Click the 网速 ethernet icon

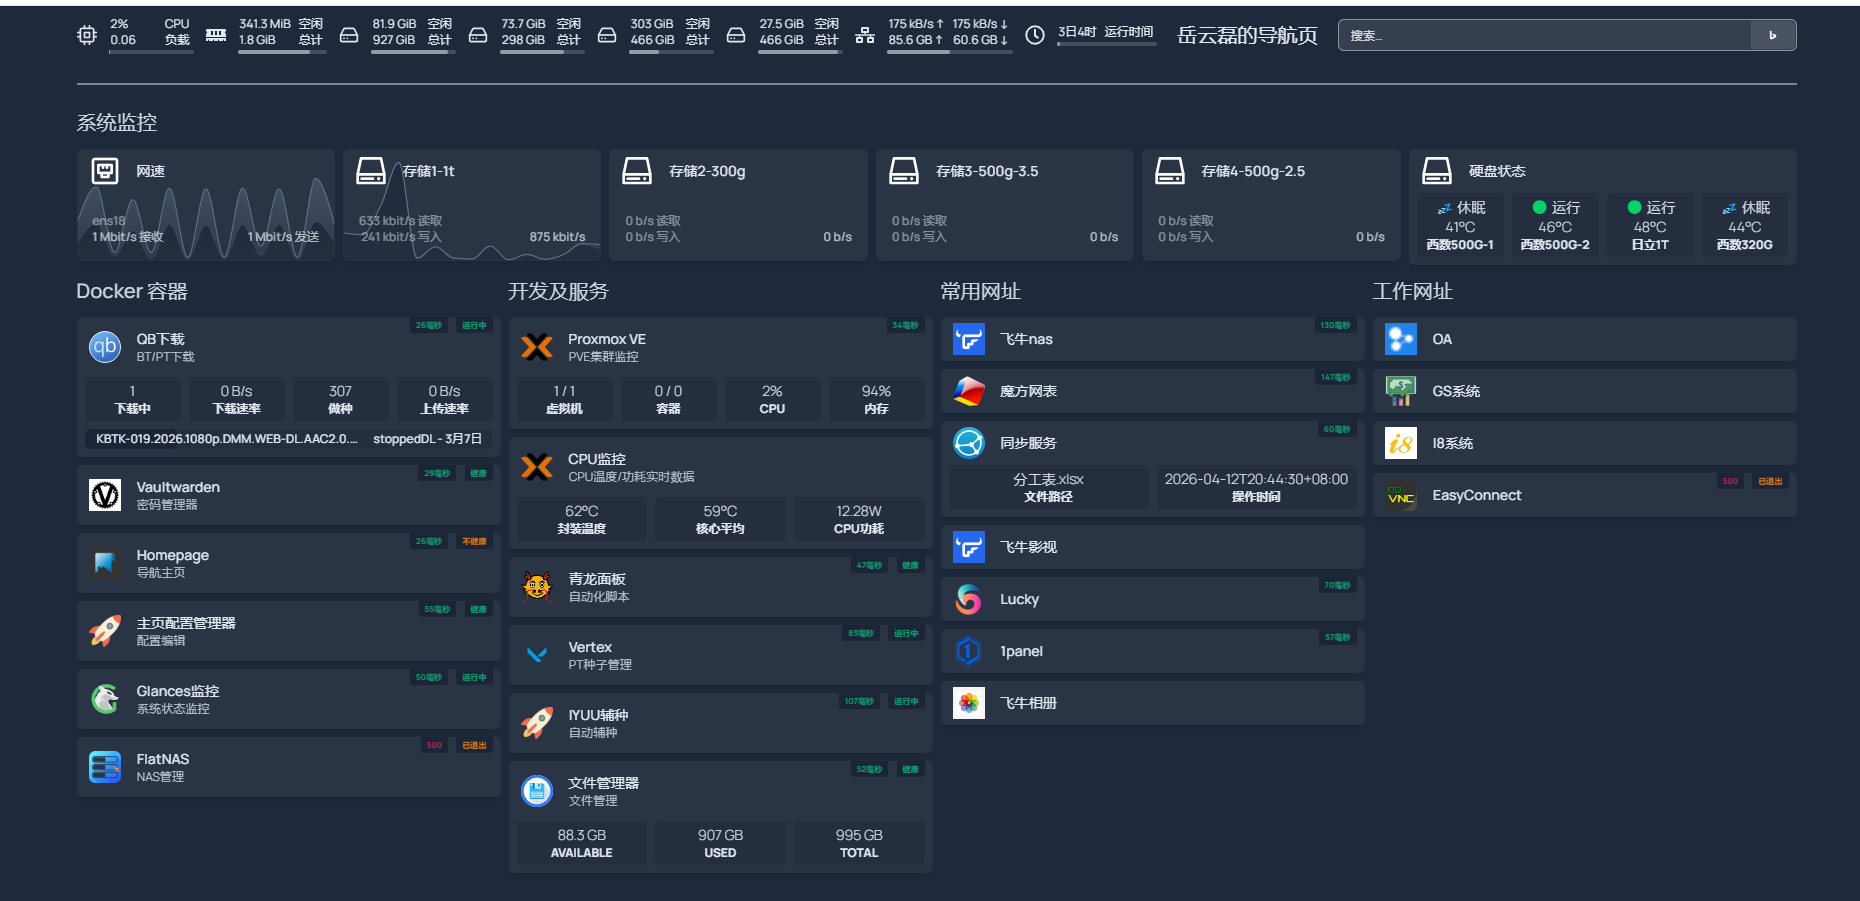(105, 171)
